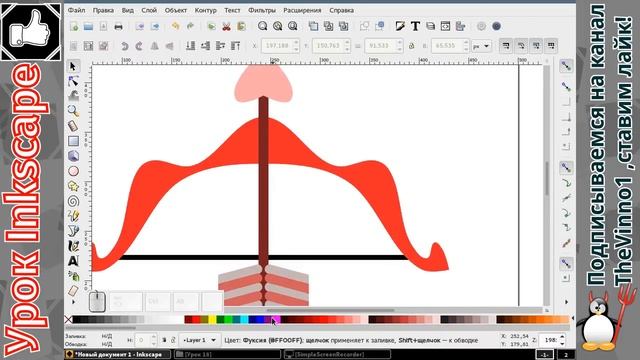Image resolution: width=640 pixels, height=360 pixels.
Task: Click the Undo arrow icon
Action: coord(175,27)
